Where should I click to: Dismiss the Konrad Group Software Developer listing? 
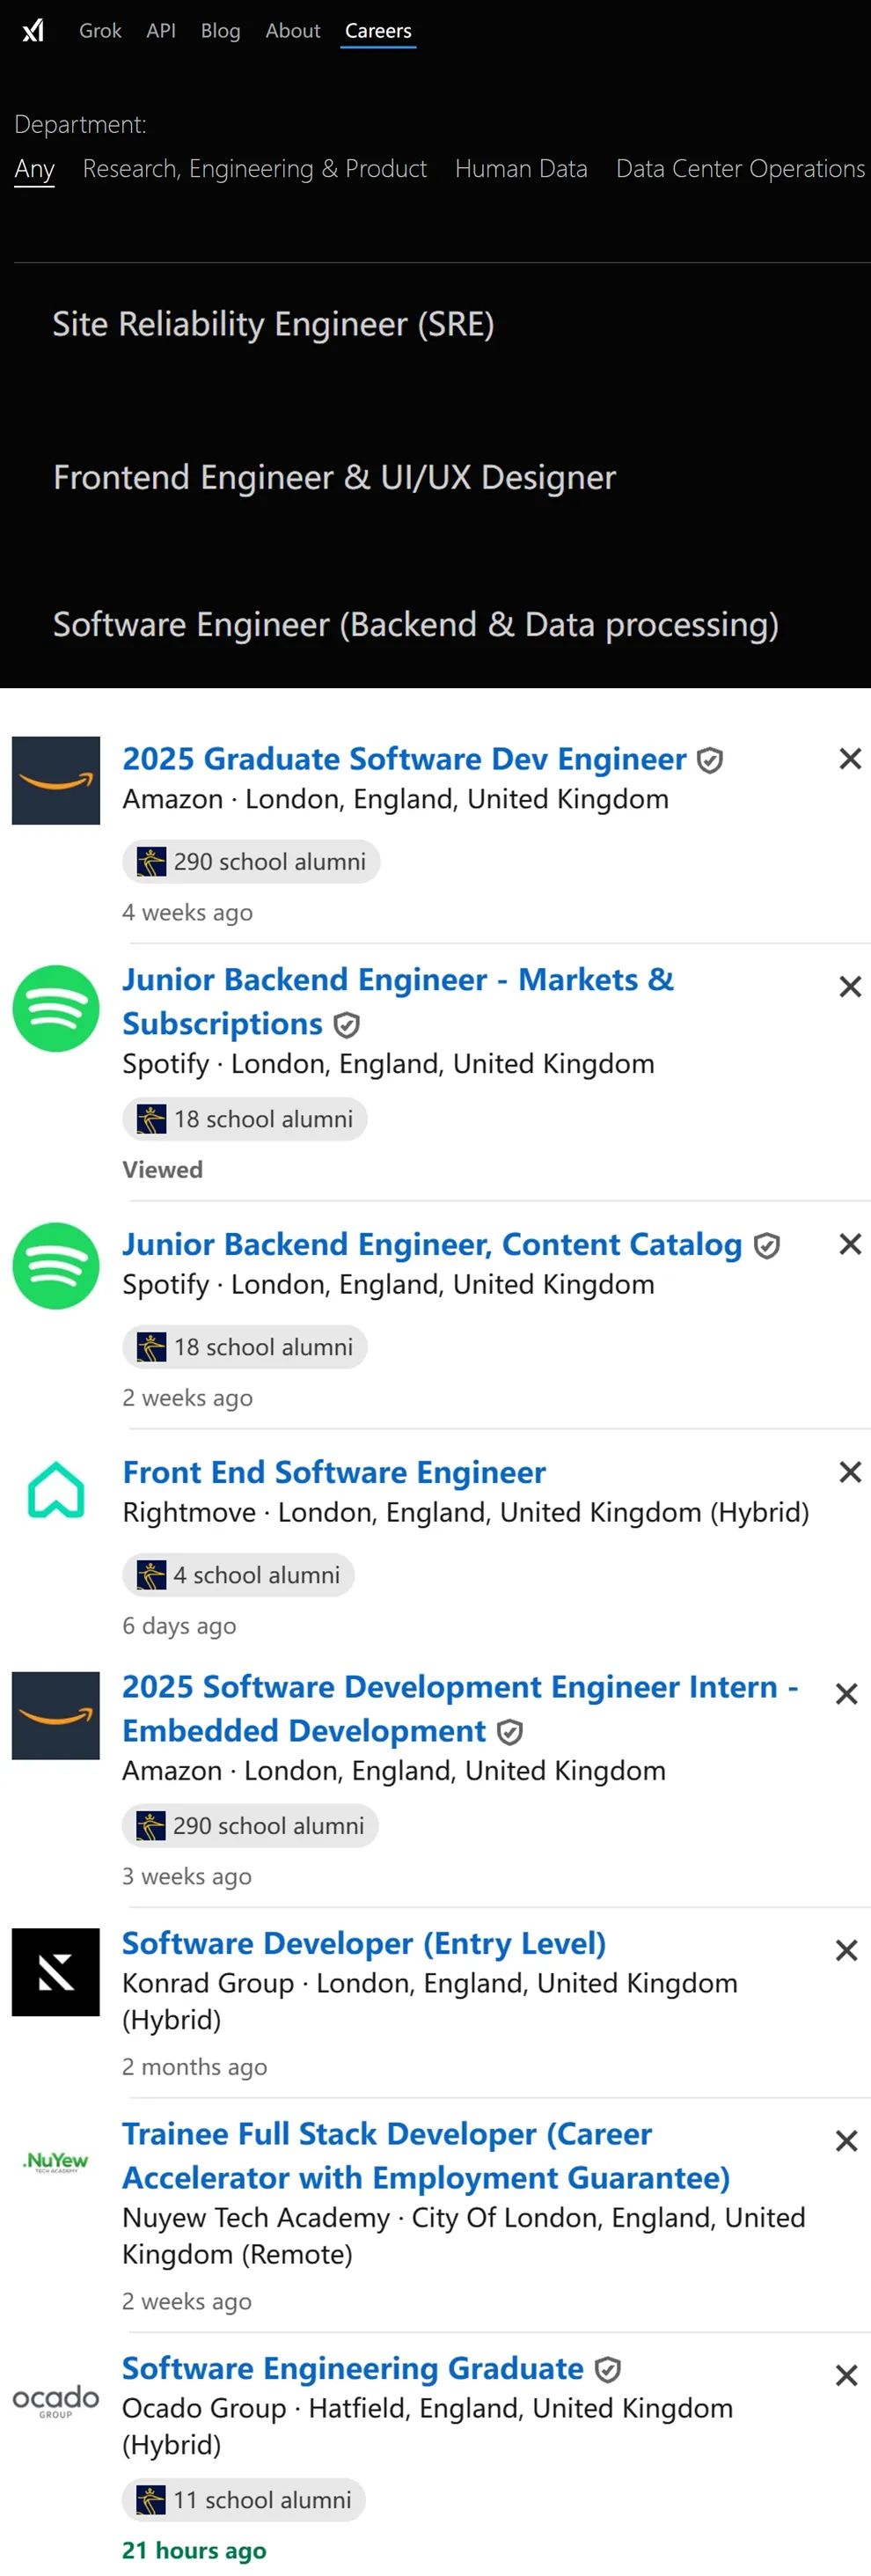pyautogui.click(x=846, y=1950)
